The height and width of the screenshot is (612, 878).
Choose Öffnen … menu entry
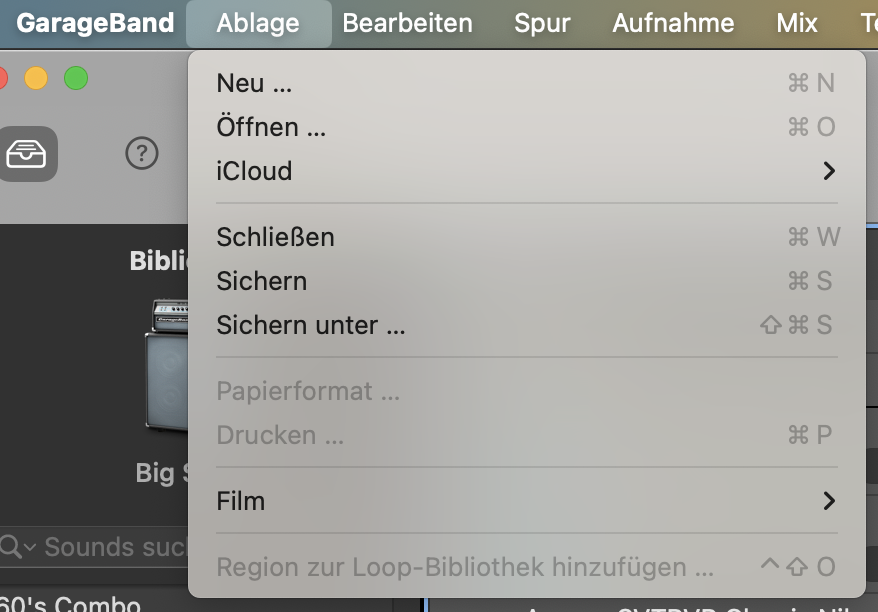[527, 127]
